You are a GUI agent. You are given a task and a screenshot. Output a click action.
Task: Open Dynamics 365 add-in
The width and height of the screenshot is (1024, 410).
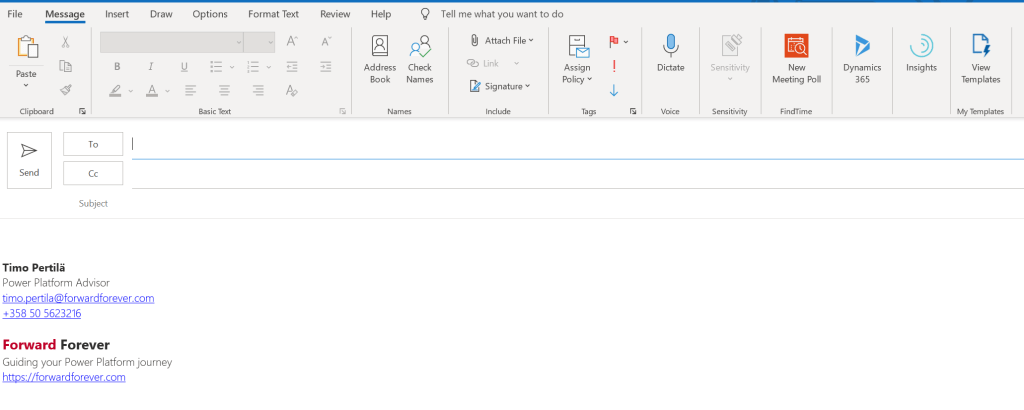tap(861, 59)
